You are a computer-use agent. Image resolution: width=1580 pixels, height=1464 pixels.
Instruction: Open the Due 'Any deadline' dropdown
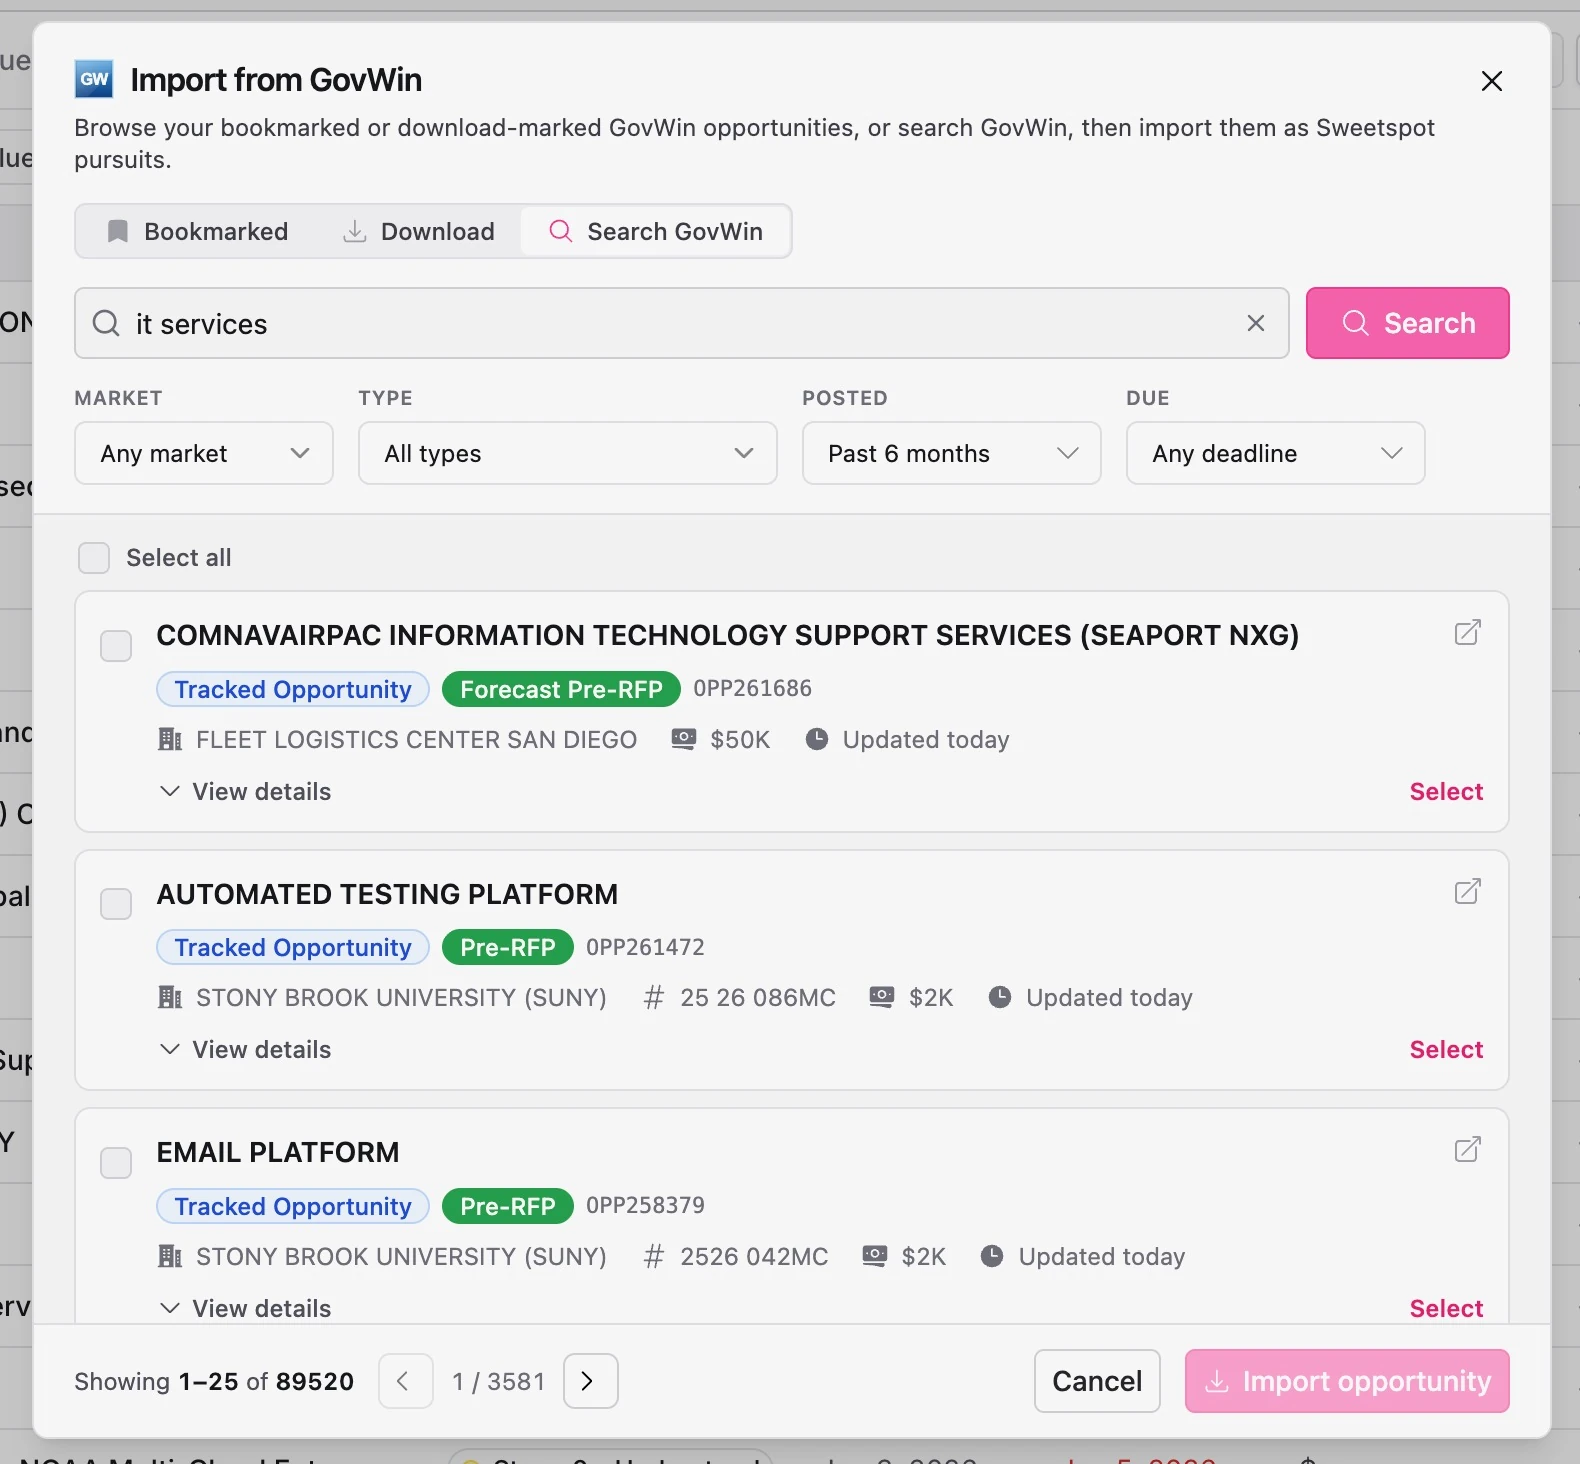click(1275, 453)
